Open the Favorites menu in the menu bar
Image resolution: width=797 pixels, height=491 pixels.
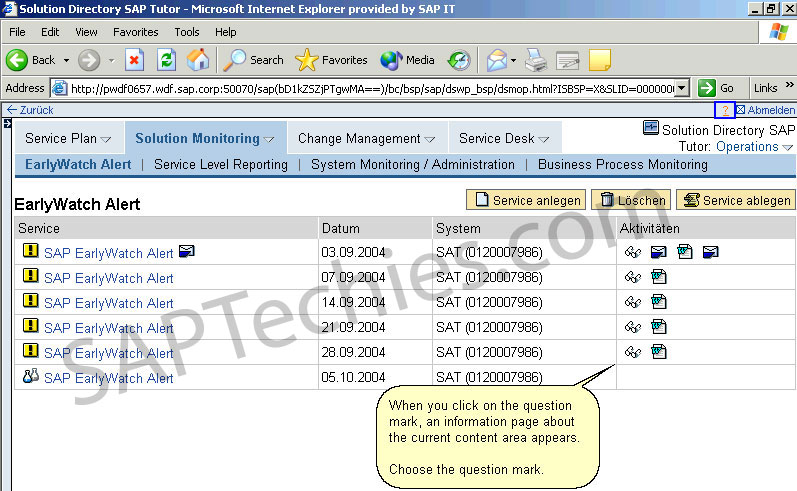coord(136,32)
